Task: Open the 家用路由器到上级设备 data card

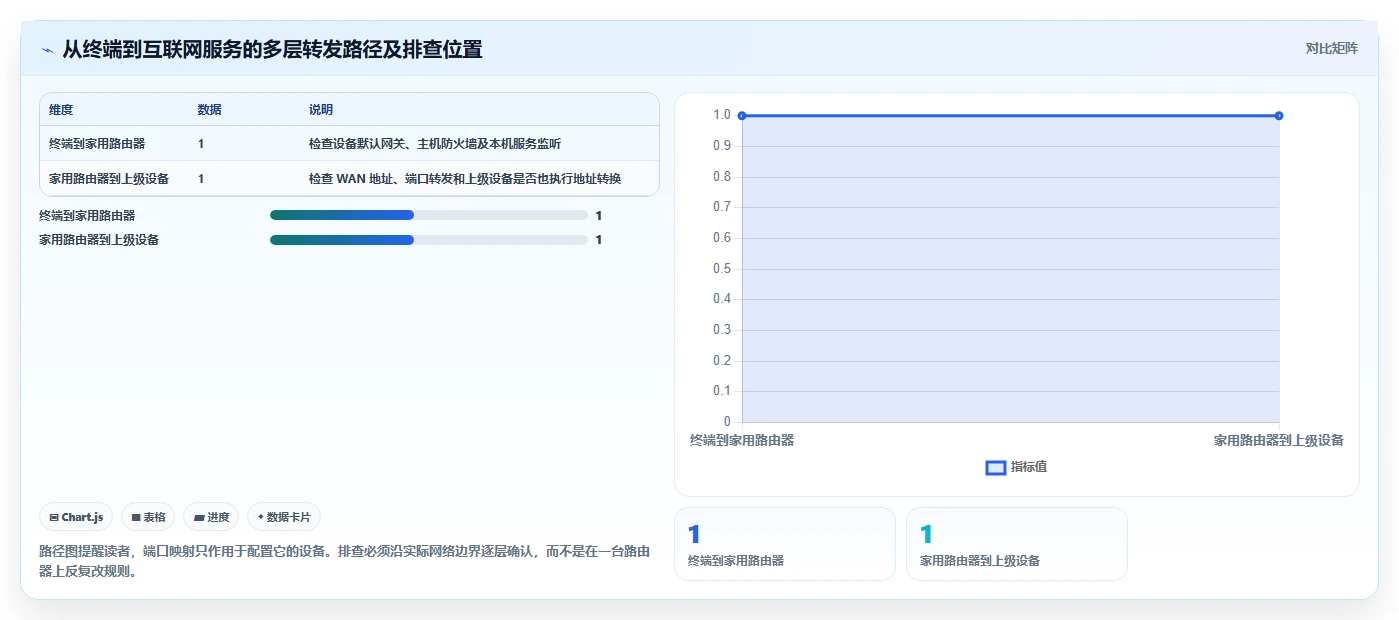Action: coord(1016,544)
